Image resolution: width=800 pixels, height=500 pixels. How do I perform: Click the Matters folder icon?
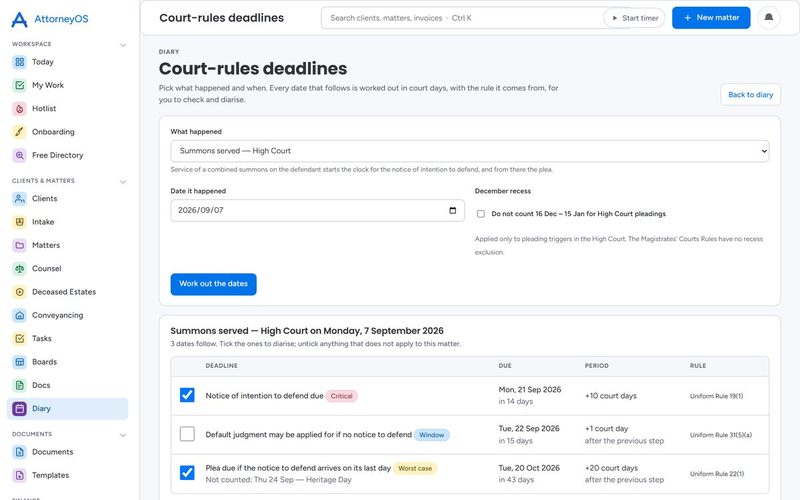(19, 245)
